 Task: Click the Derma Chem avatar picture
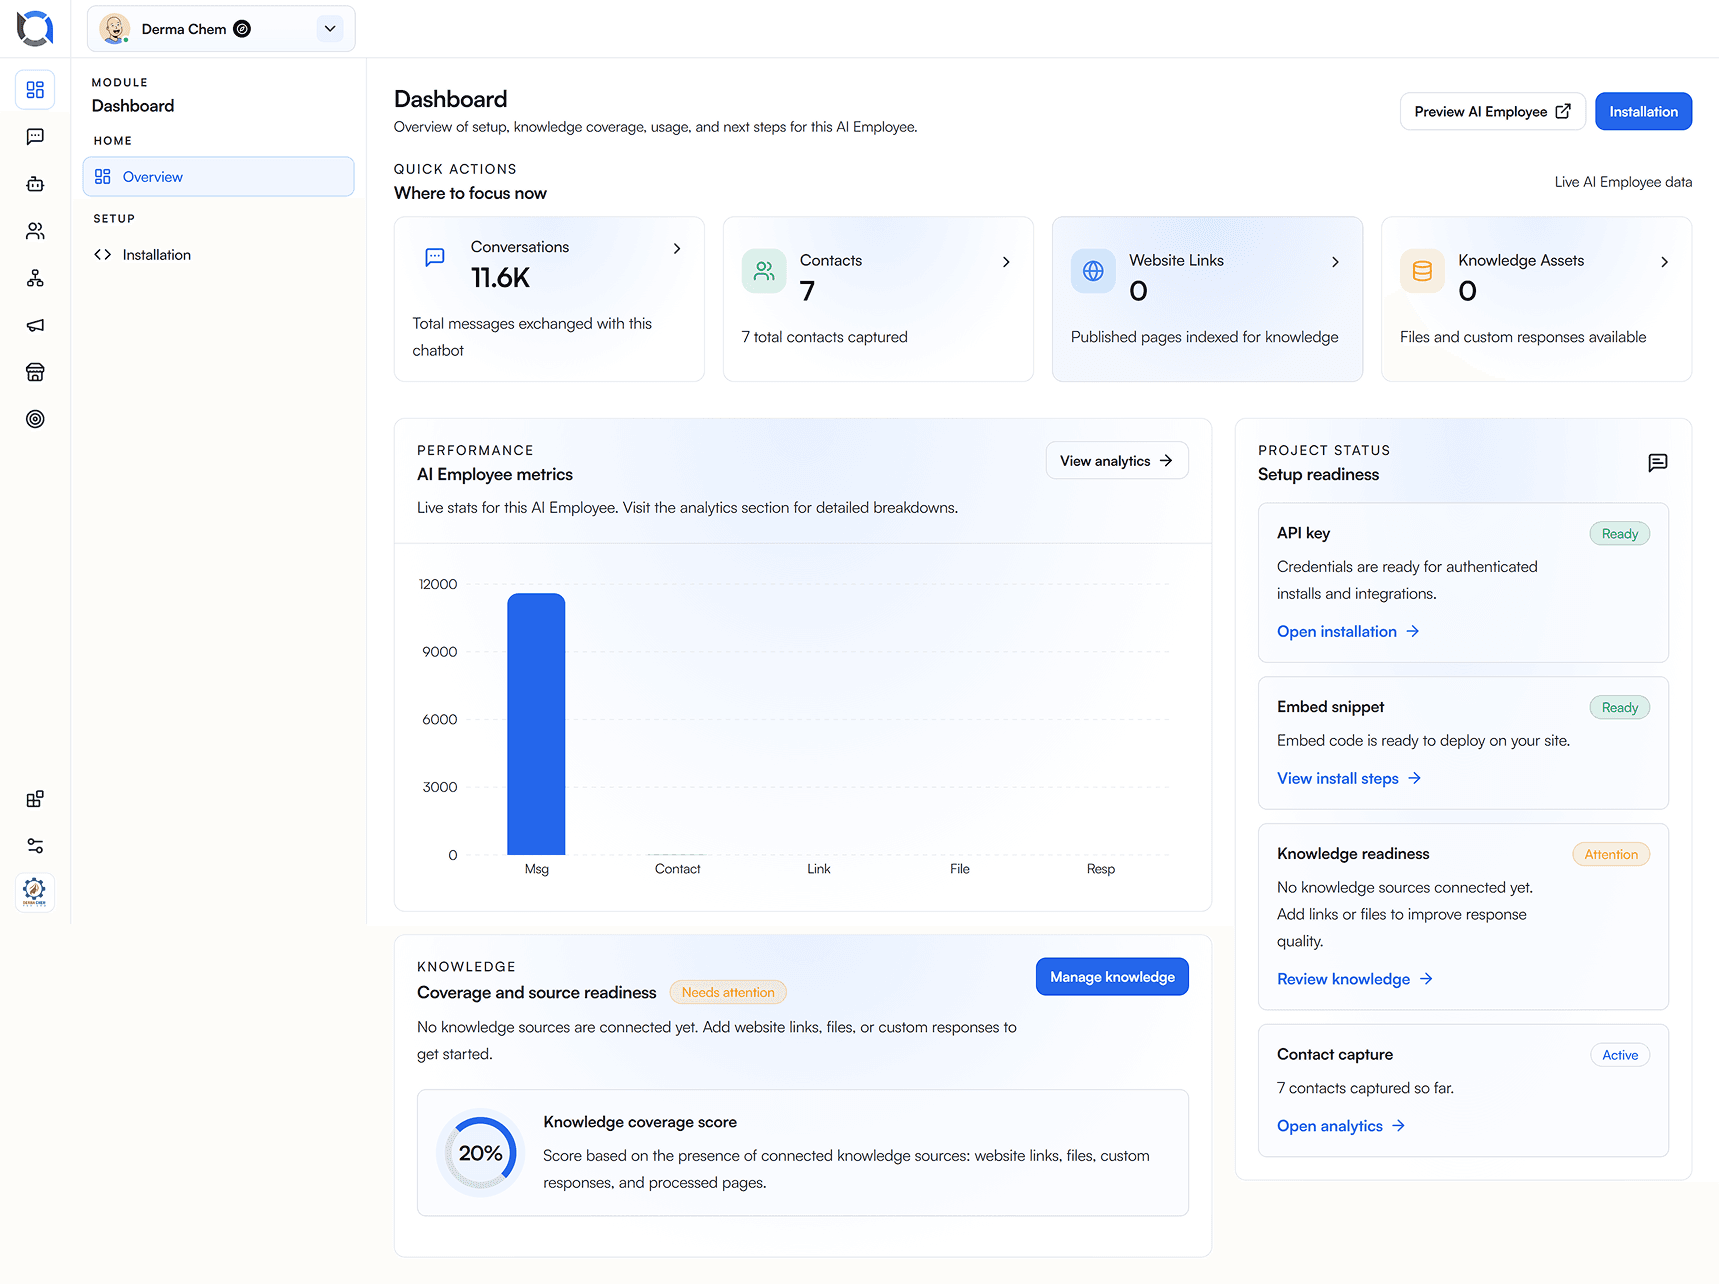[115, 29]
